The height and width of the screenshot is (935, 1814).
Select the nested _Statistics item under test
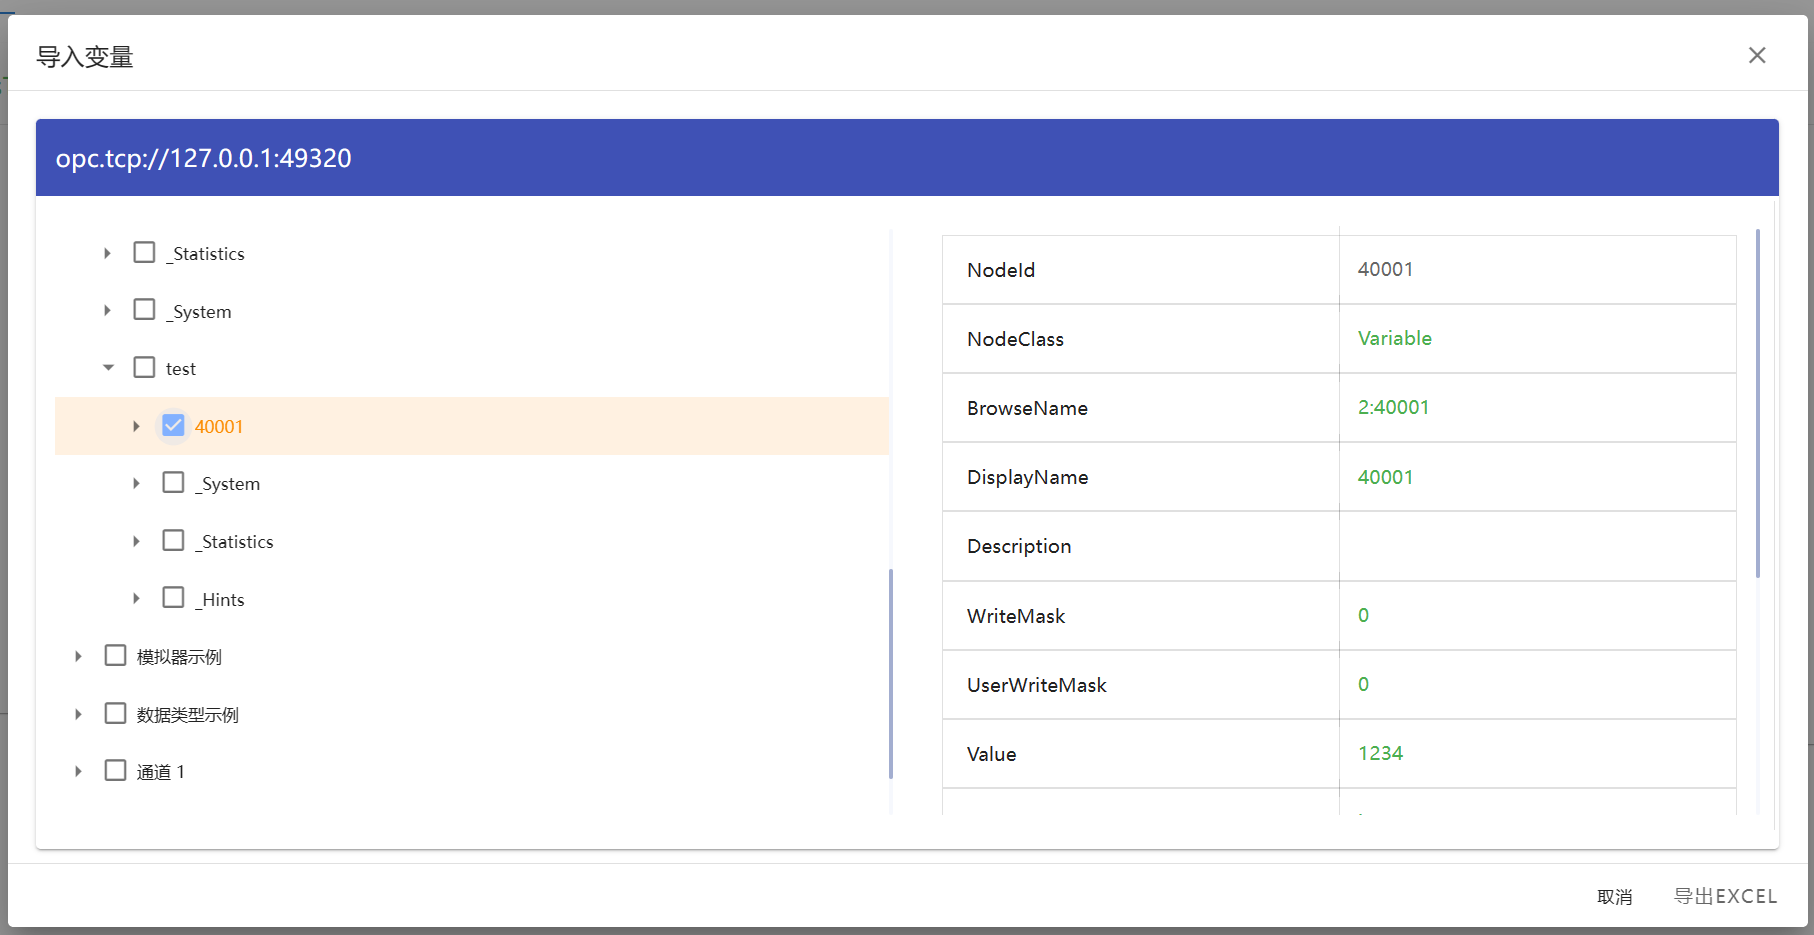point(237,542)
